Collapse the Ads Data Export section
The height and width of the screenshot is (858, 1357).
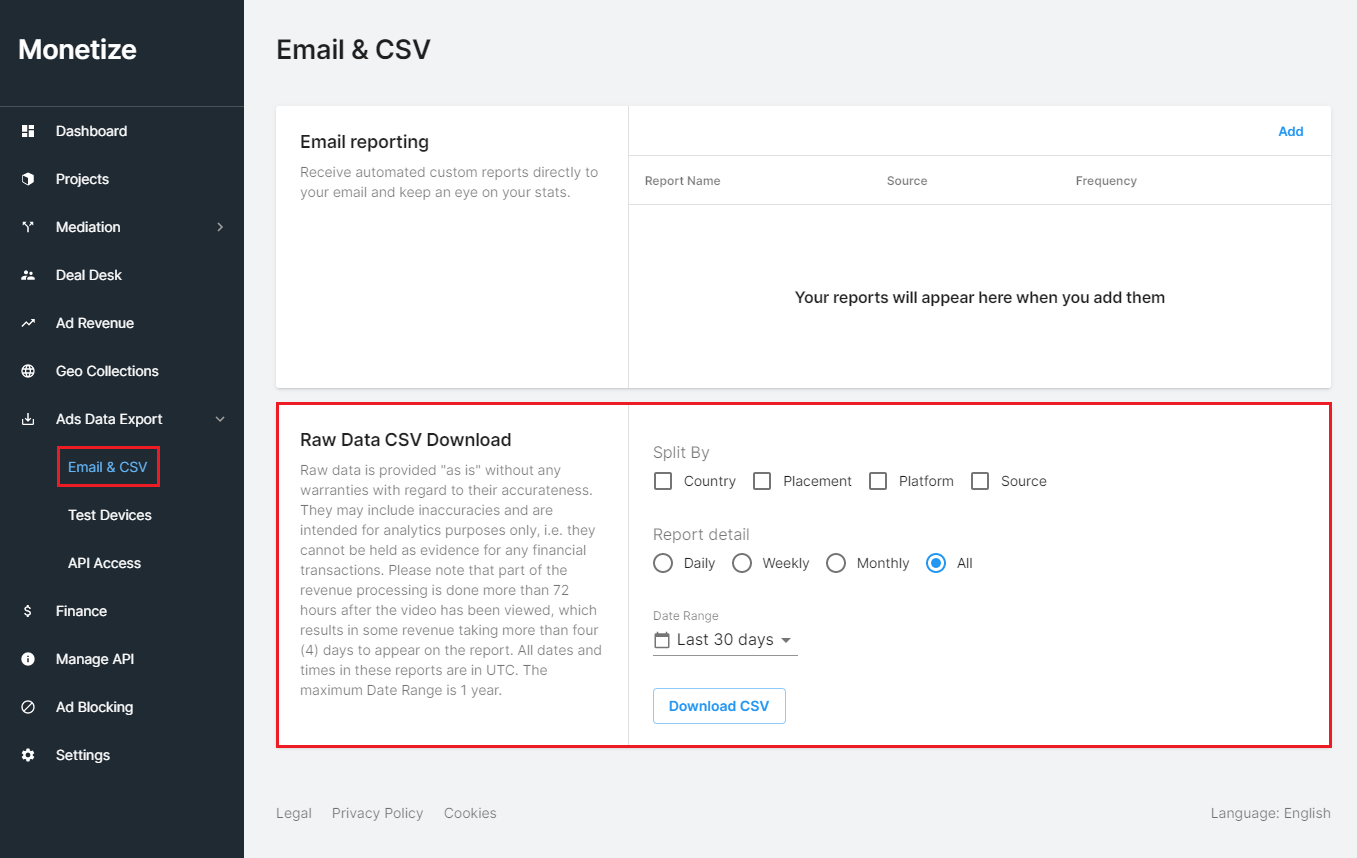(220, 419)
